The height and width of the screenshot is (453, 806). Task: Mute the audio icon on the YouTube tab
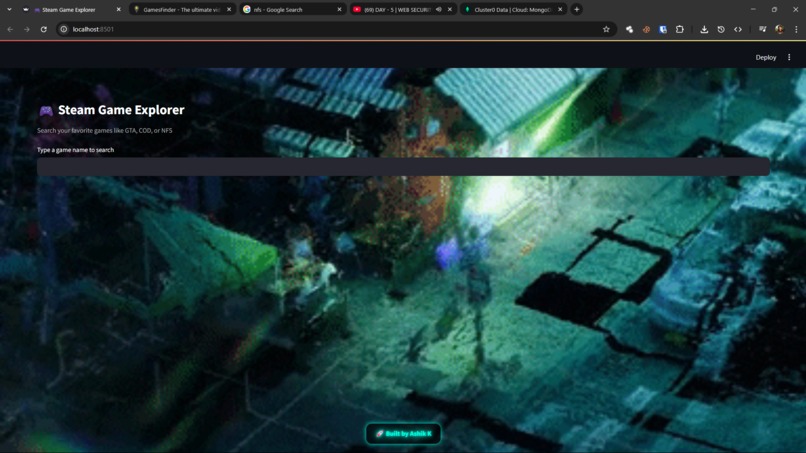click(438, 9)
